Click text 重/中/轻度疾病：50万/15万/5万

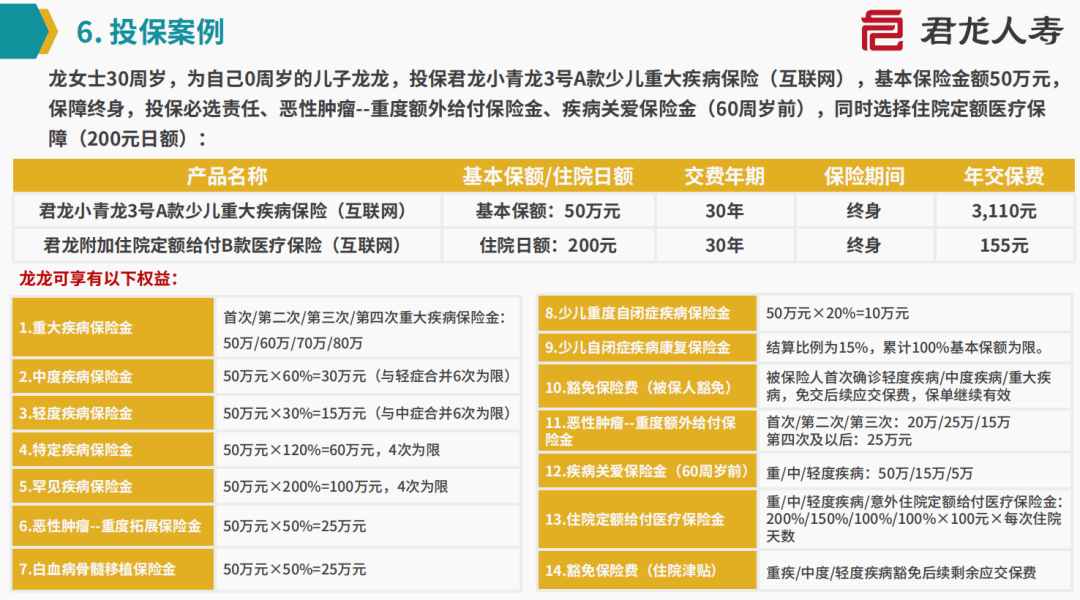[869, 473]
